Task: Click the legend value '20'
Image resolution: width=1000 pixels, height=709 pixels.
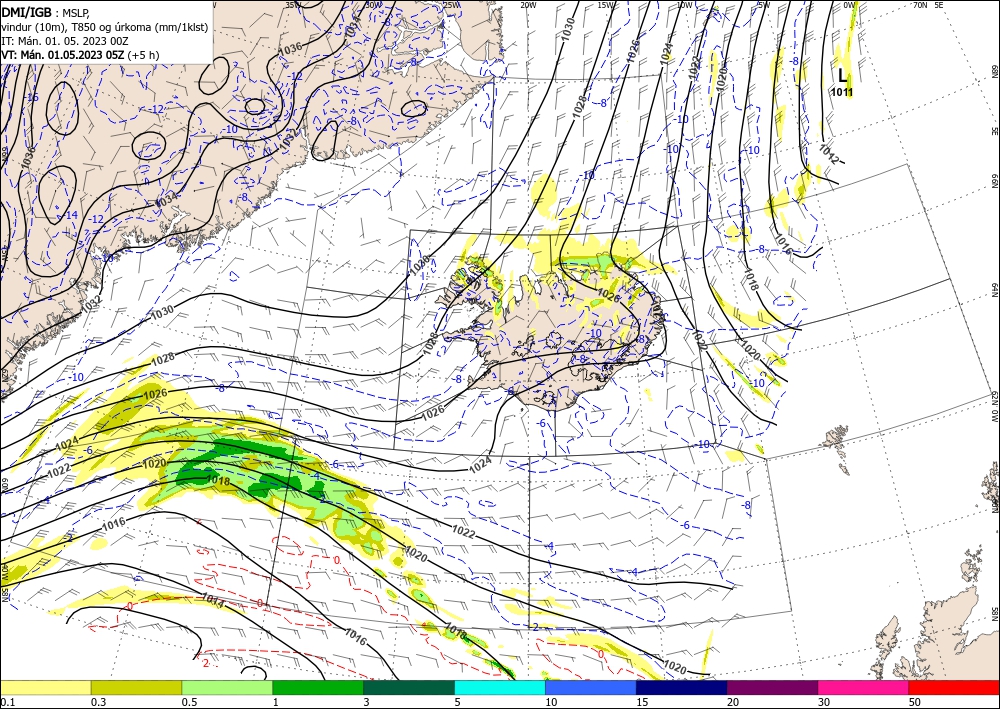Action: [733, 702]
